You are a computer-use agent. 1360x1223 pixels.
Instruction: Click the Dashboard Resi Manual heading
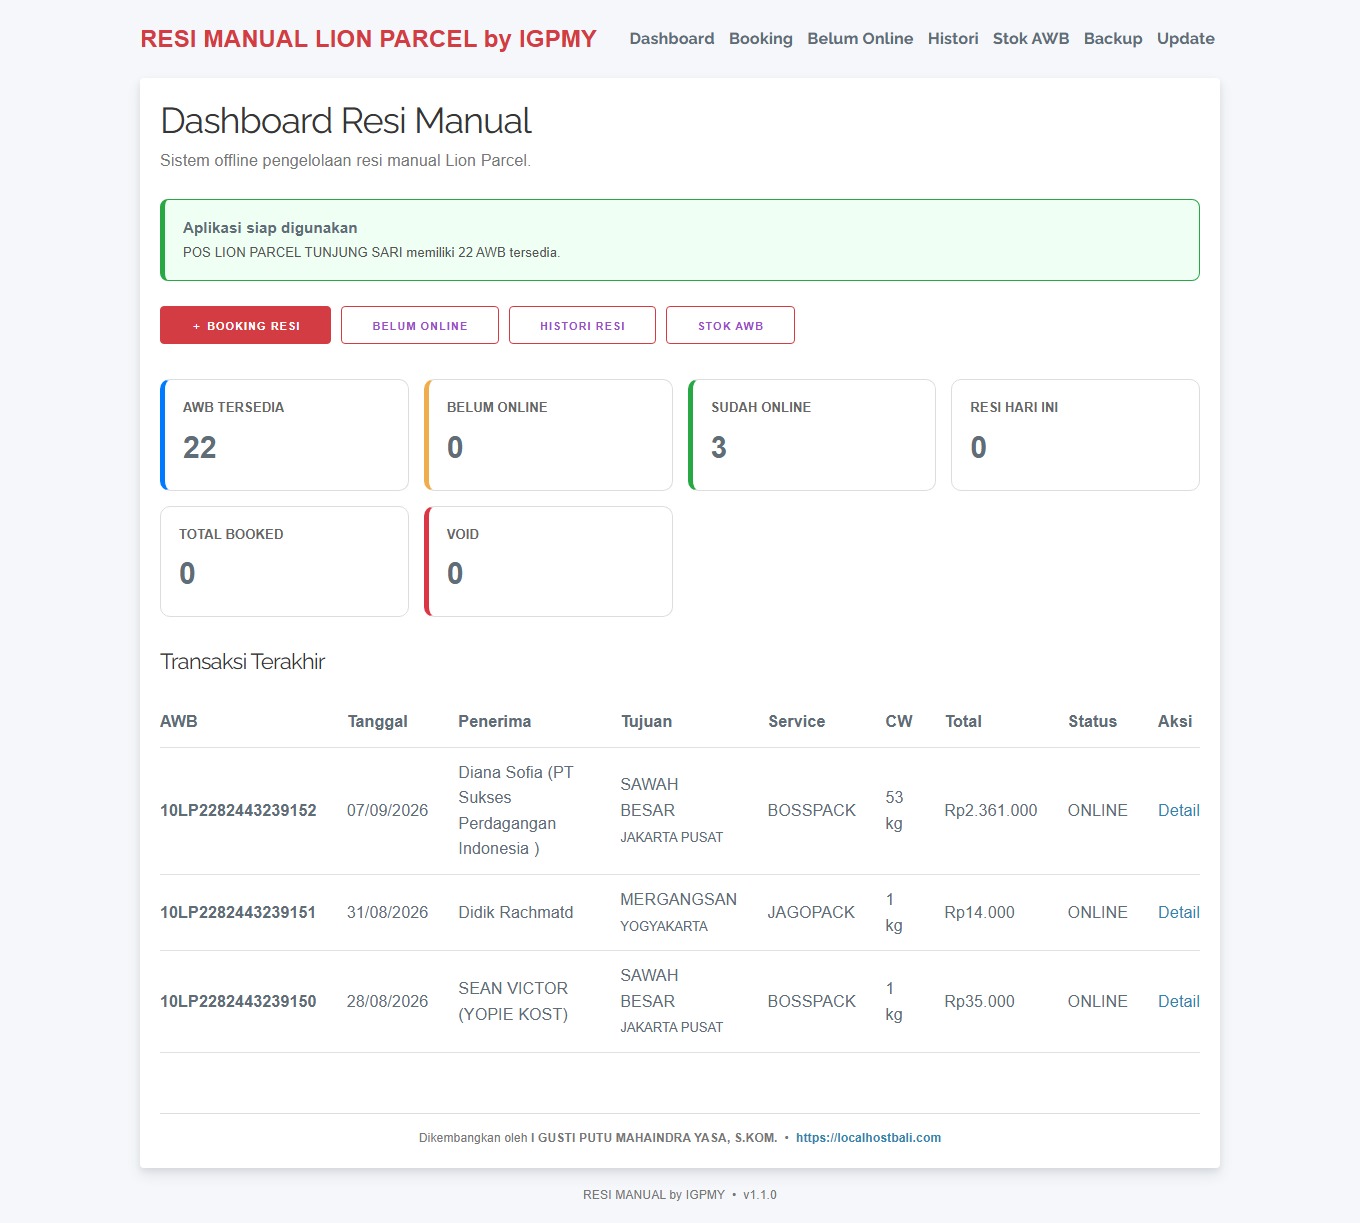pyautogui.click(x=346, y=121)
